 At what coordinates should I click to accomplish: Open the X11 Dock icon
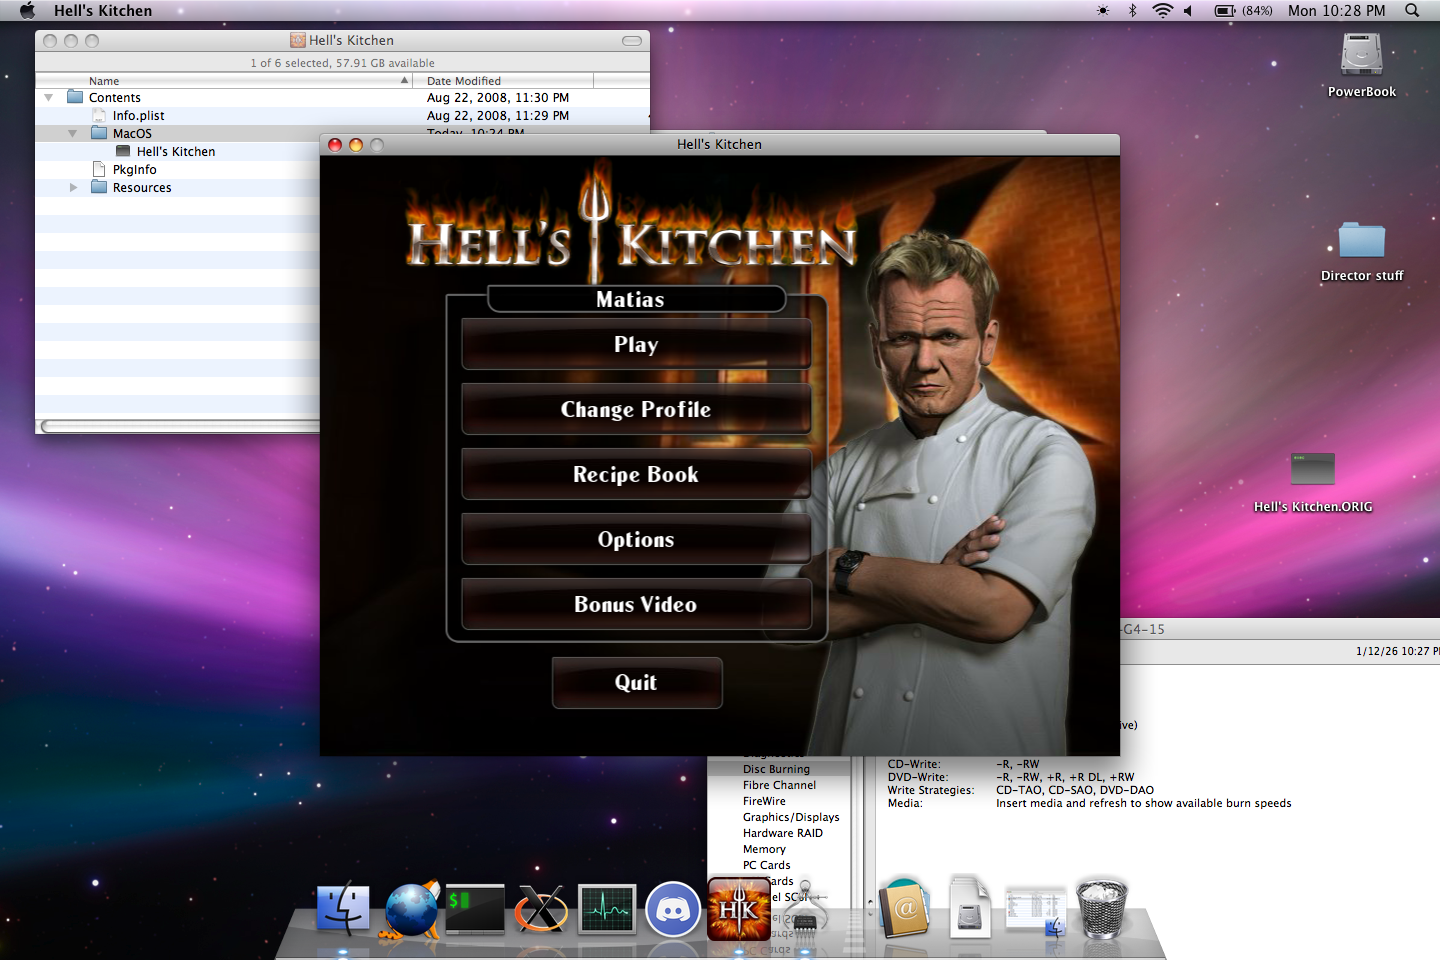point(541,910)
